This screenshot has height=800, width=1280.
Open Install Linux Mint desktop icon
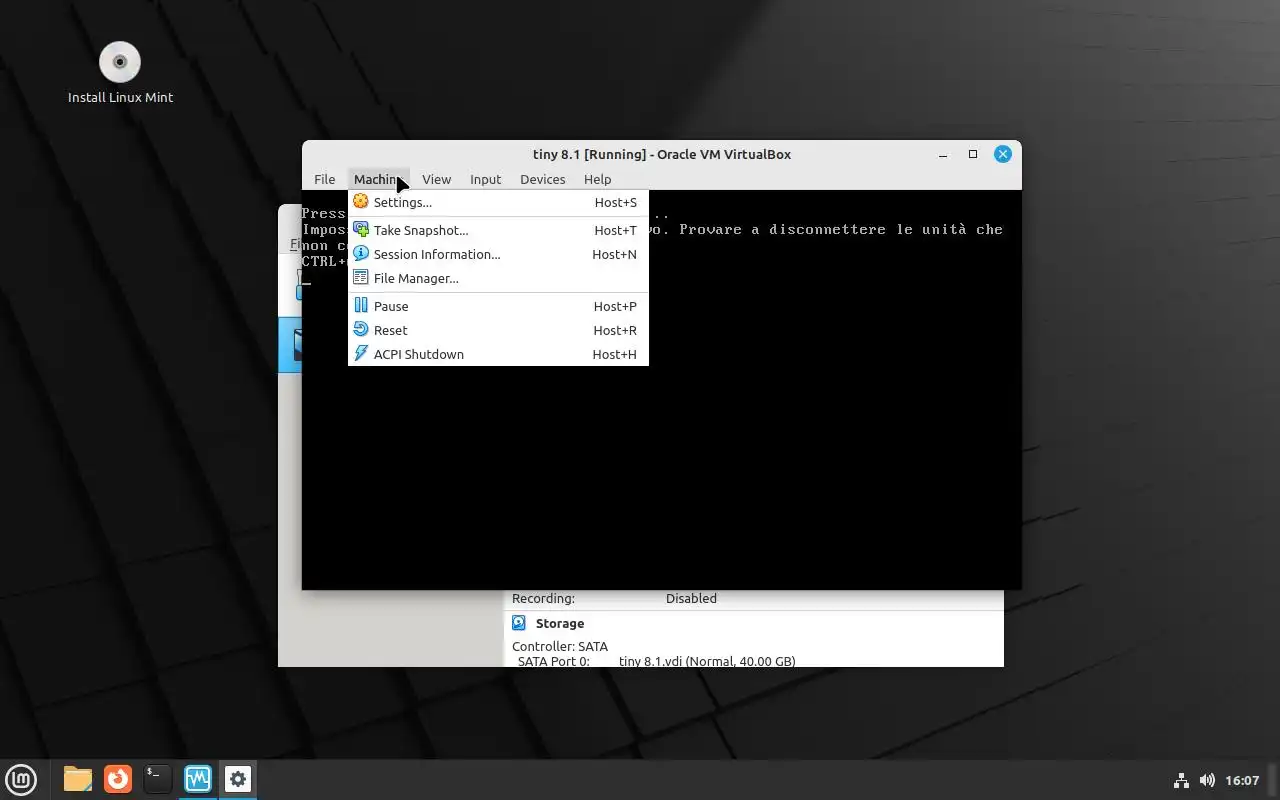coord(120,72)
